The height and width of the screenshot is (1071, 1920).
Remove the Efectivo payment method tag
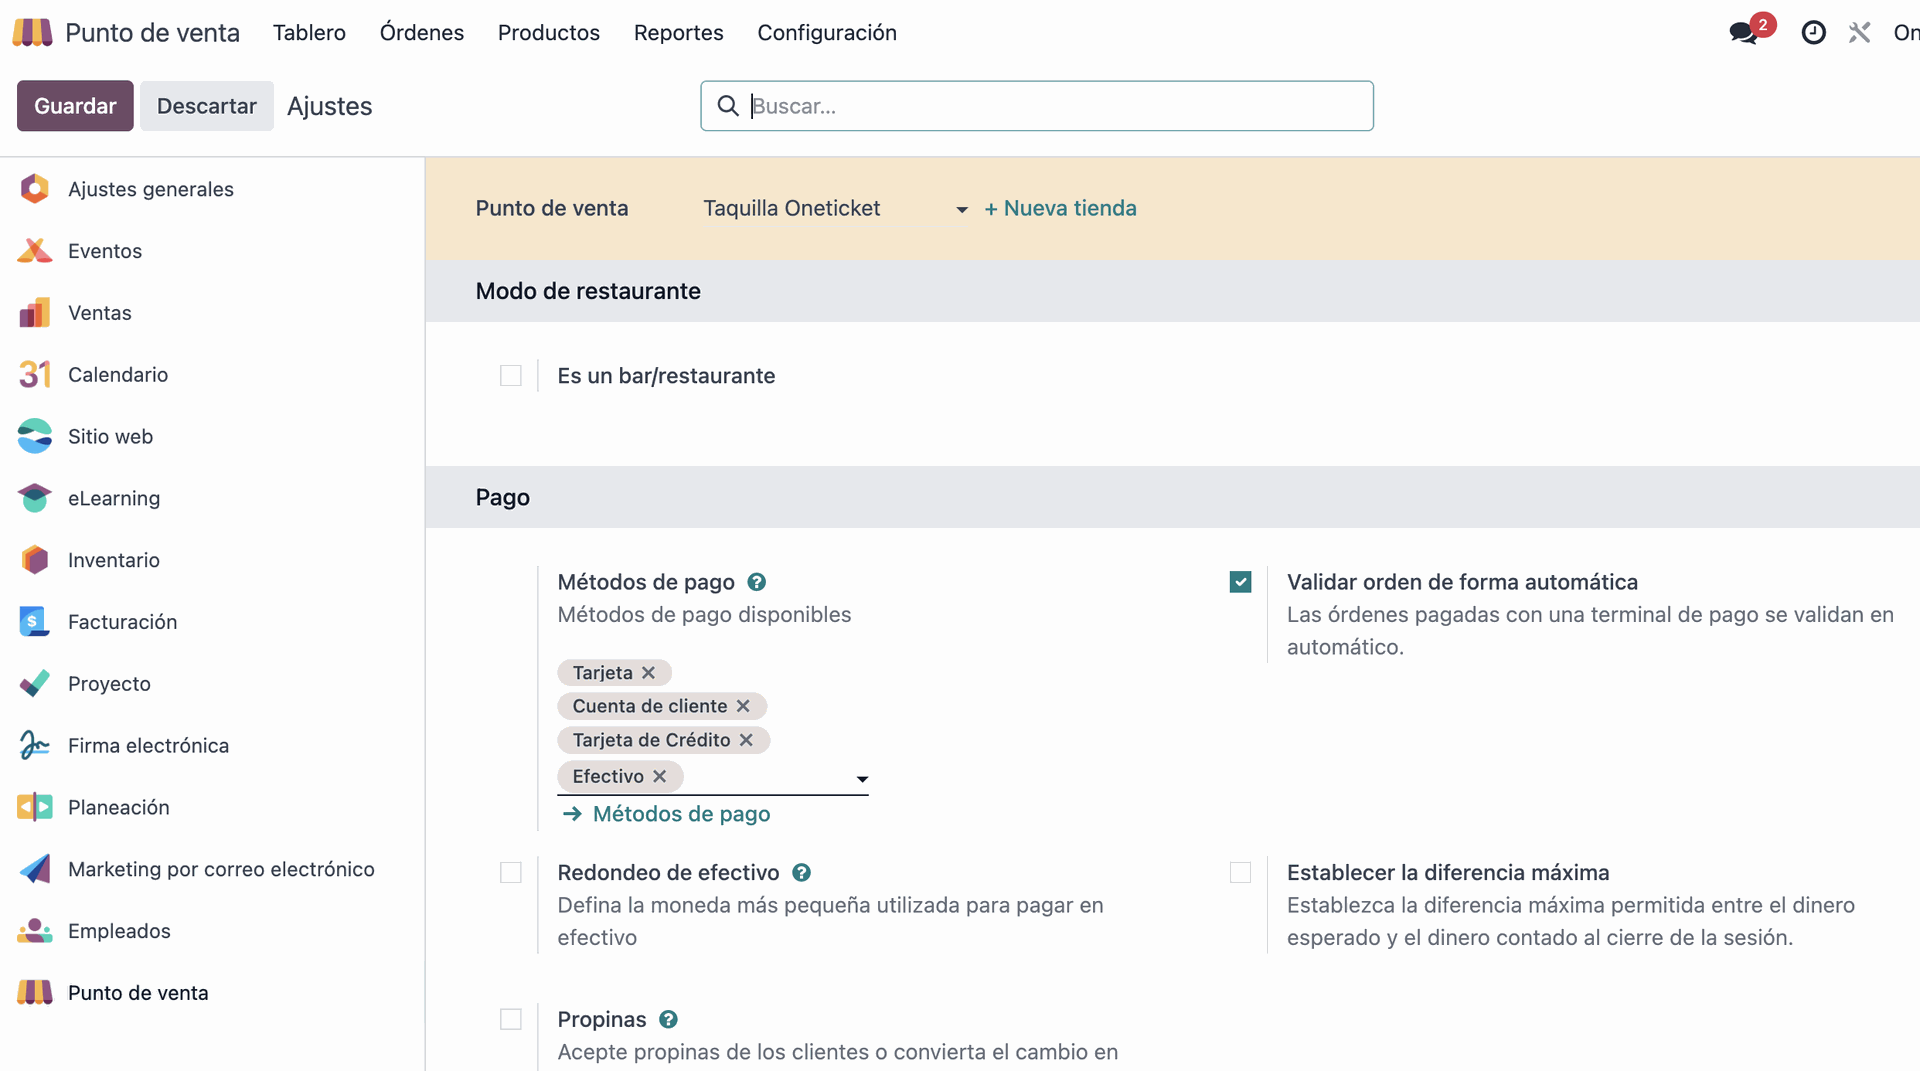tap(659, 776)
